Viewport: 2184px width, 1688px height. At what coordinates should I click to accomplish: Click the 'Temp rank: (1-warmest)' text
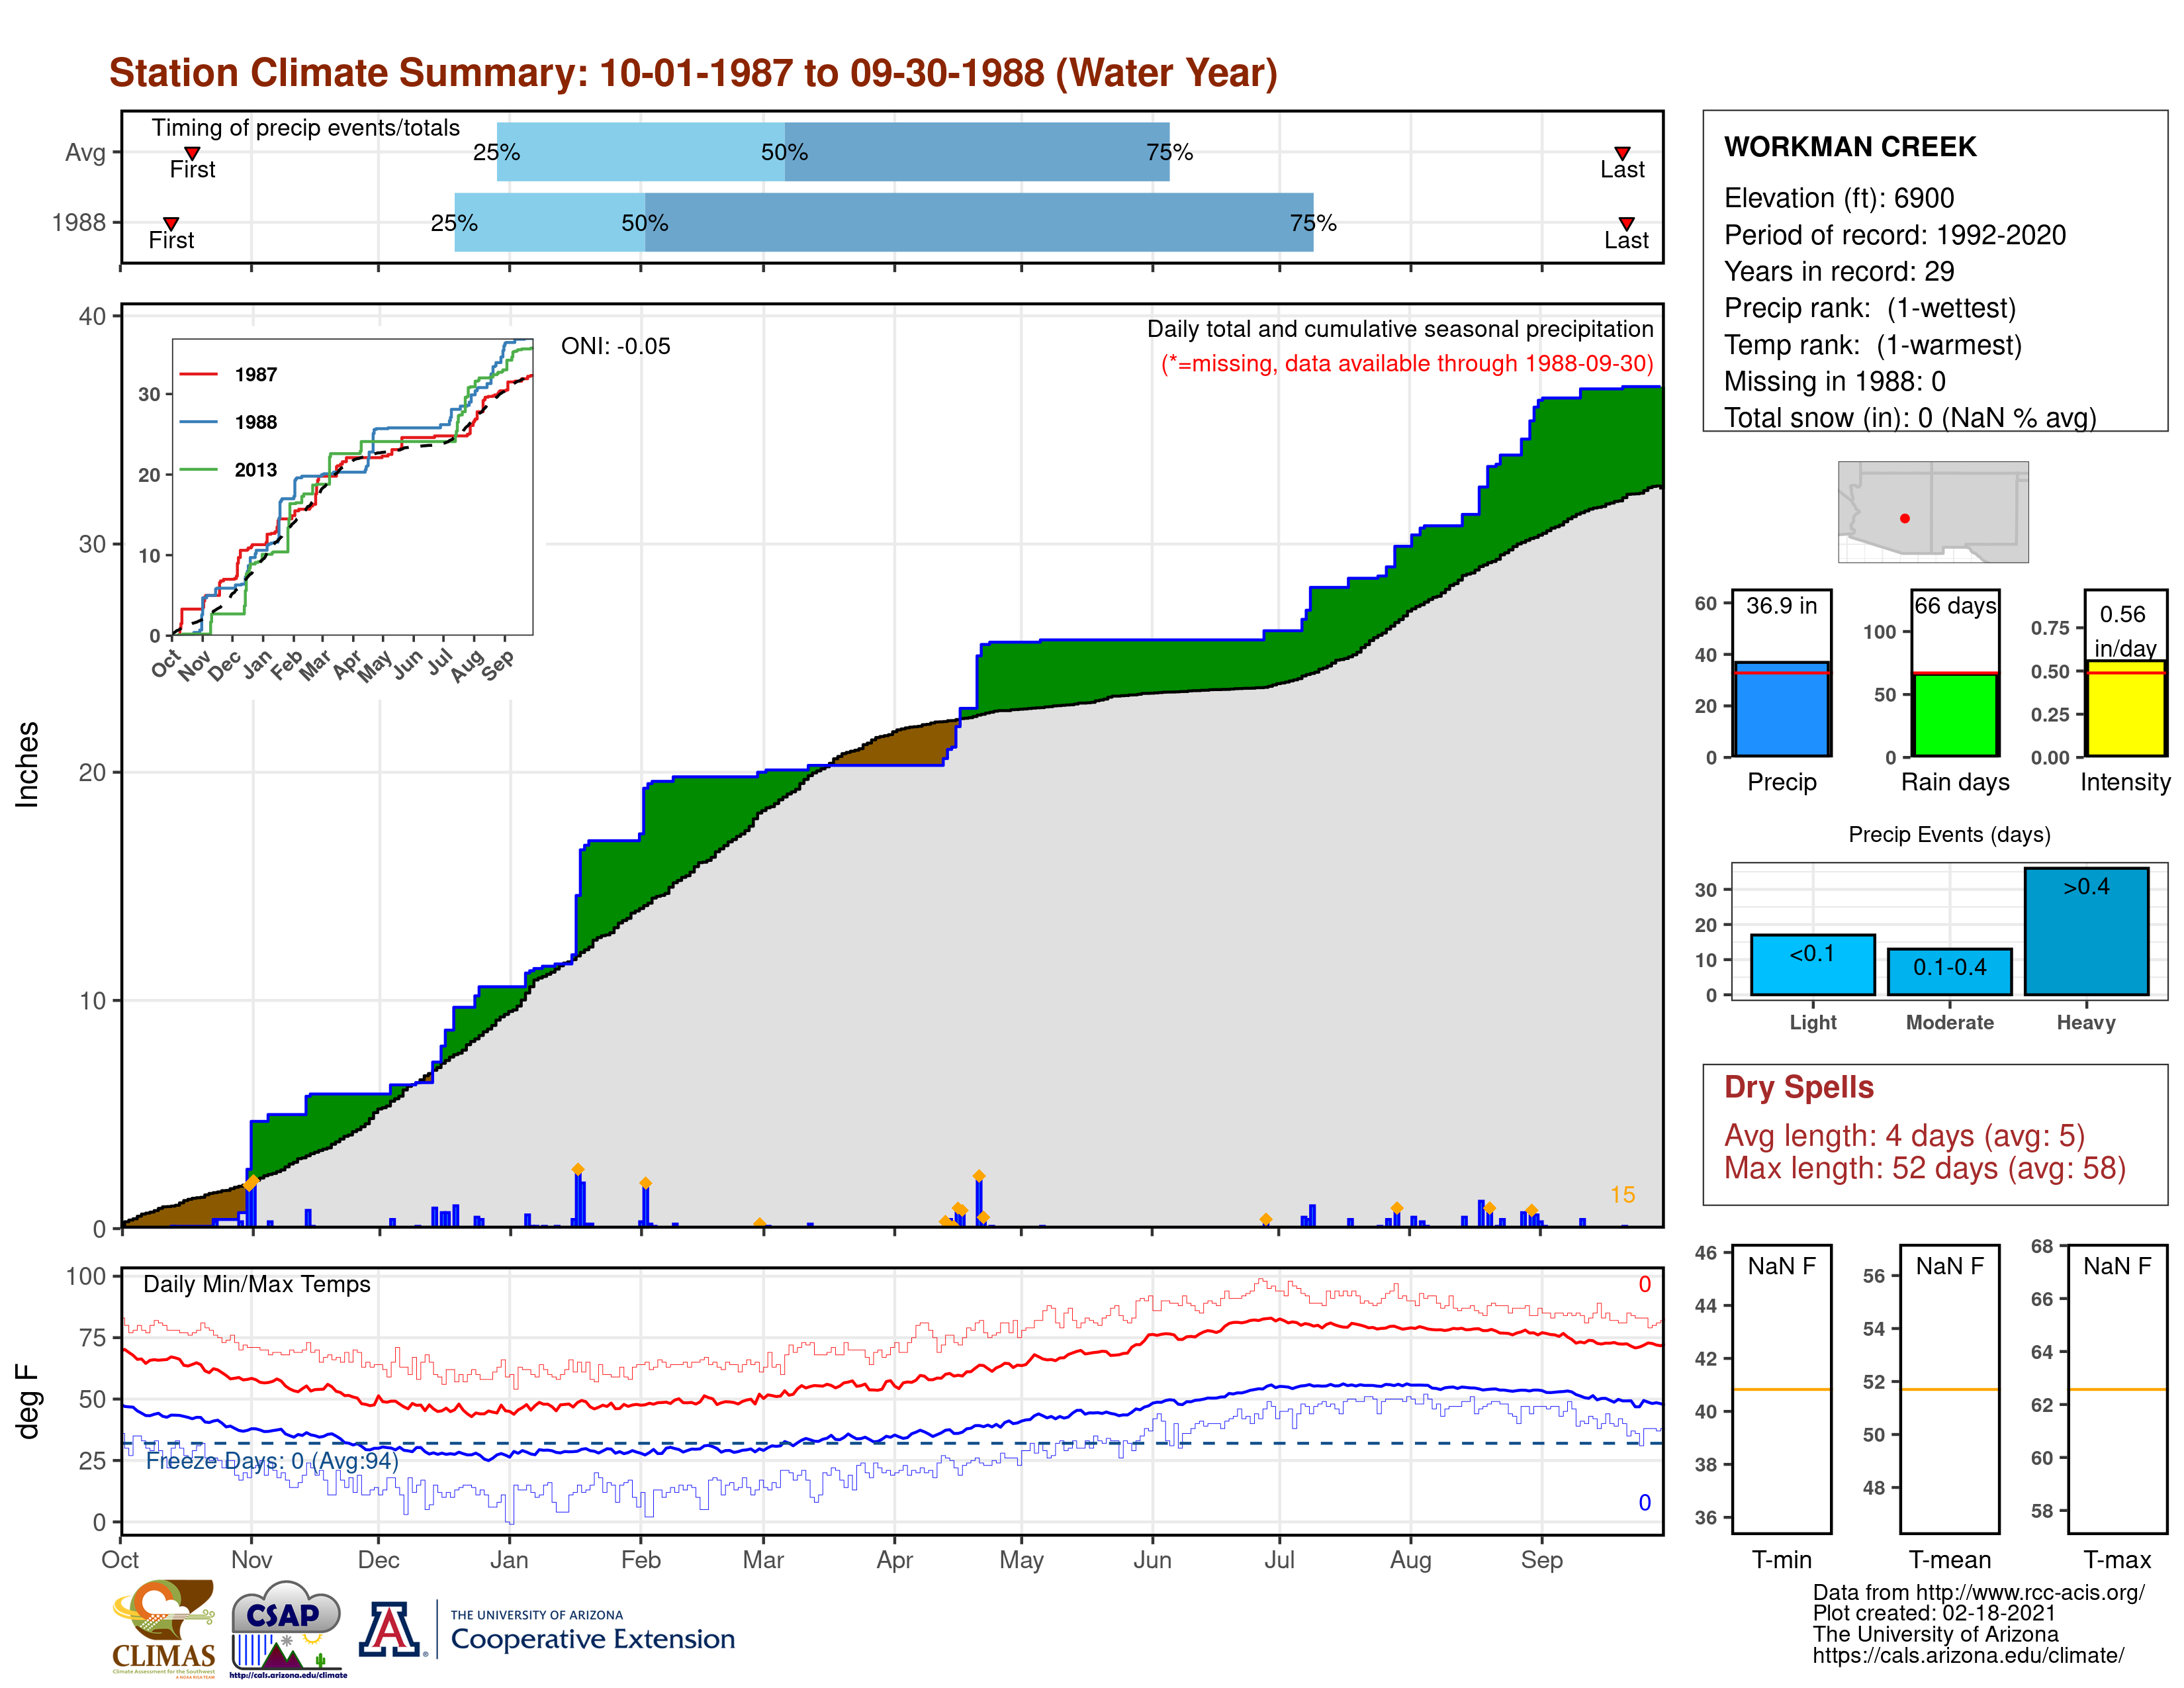[x=1873, y=345]
